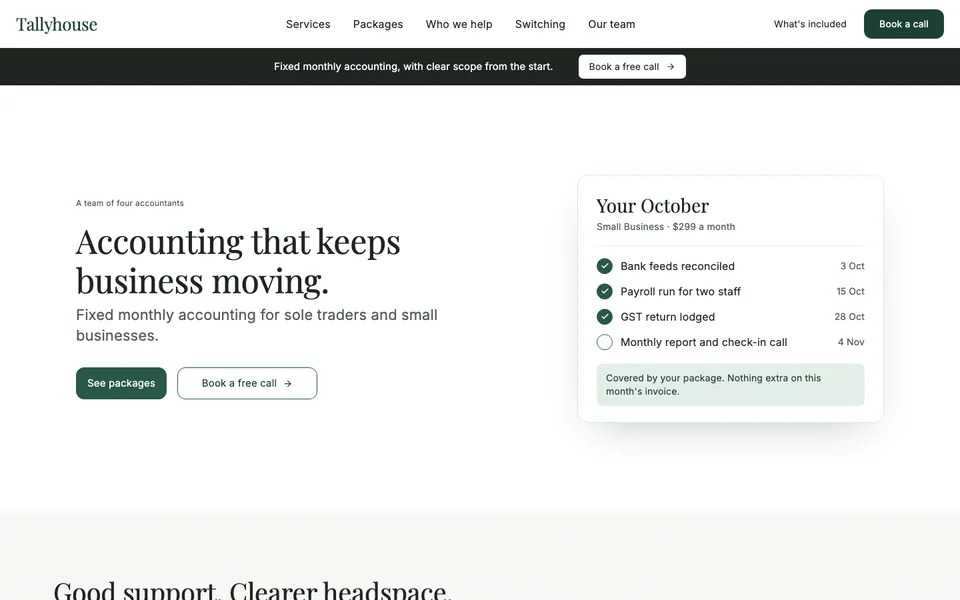Click the What's included link
Screen dimensions: 960x600
(810, 24)
